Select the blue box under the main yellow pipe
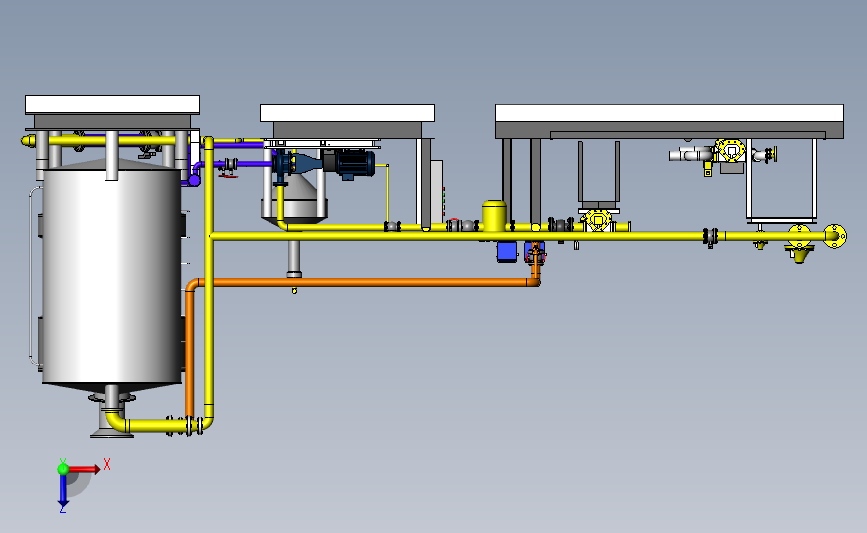 point(506,252)
